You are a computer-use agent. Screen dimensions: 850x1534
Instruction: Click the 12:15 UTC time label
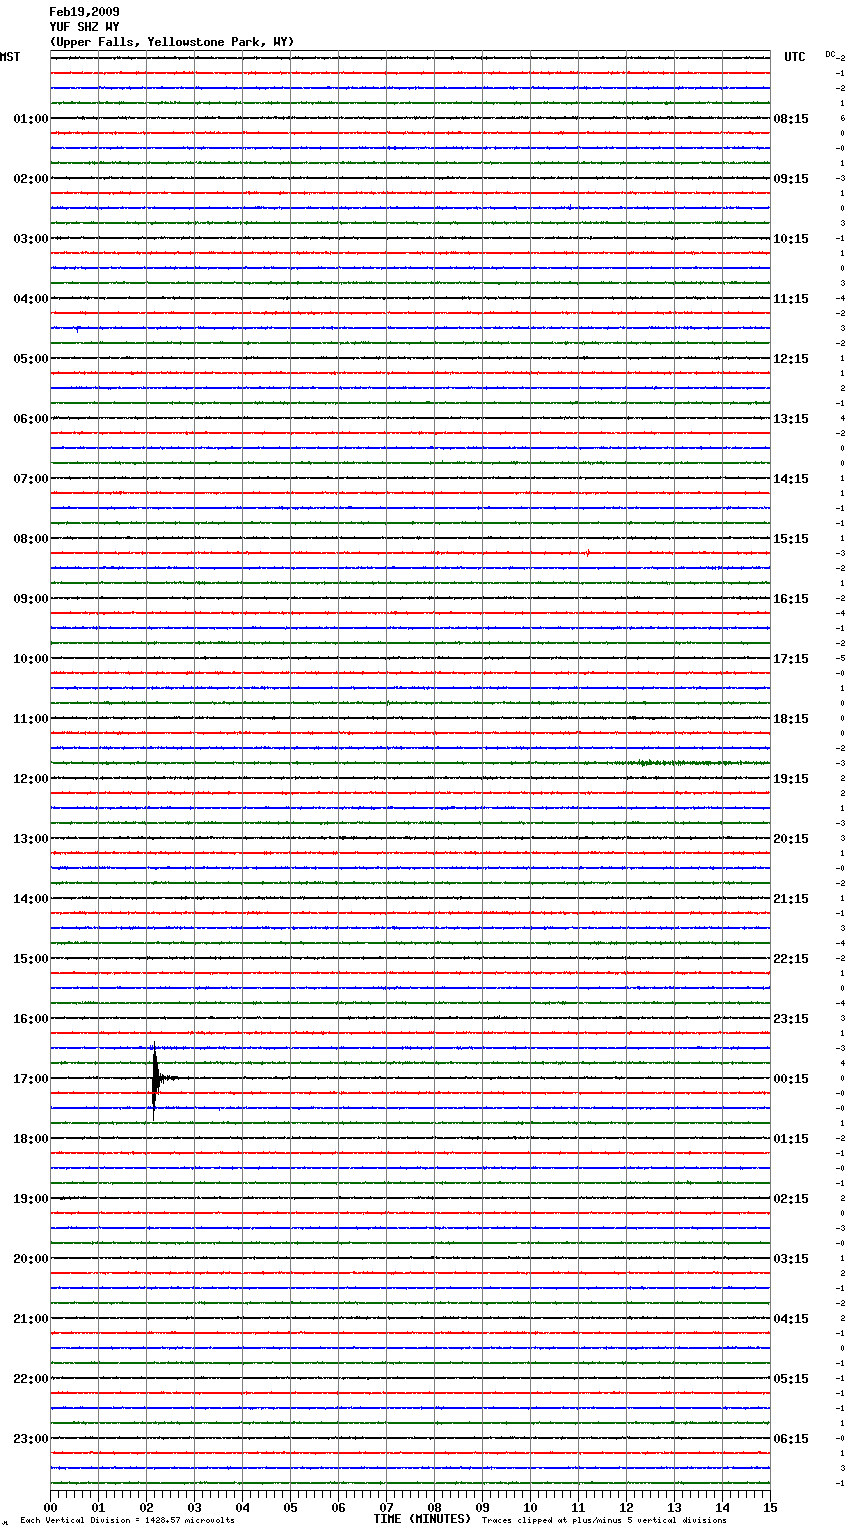pos(791,359)
